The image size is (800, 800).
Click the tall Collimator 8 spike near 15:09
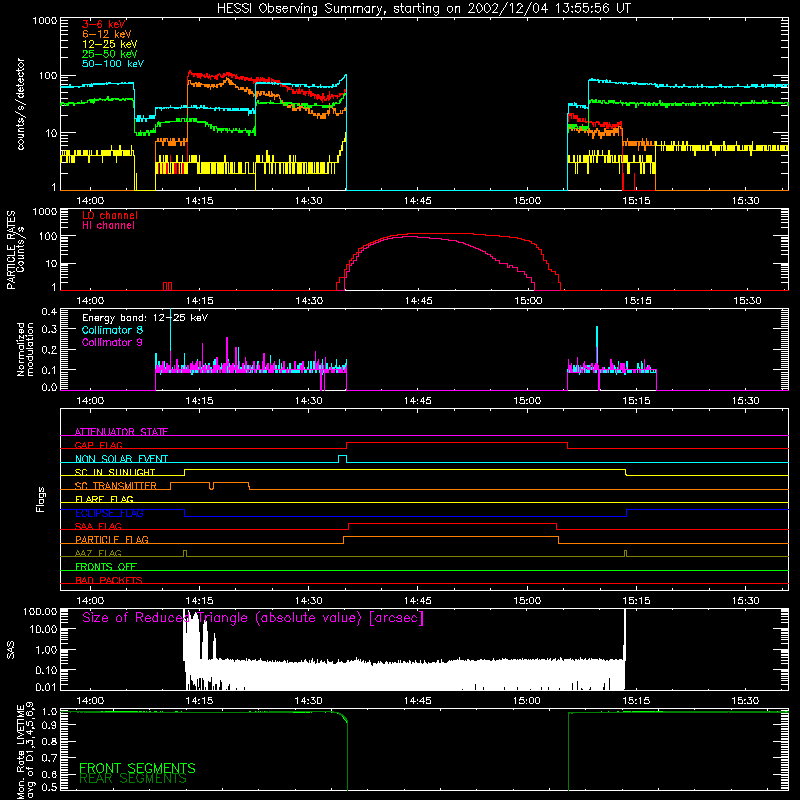coord(596,347)
